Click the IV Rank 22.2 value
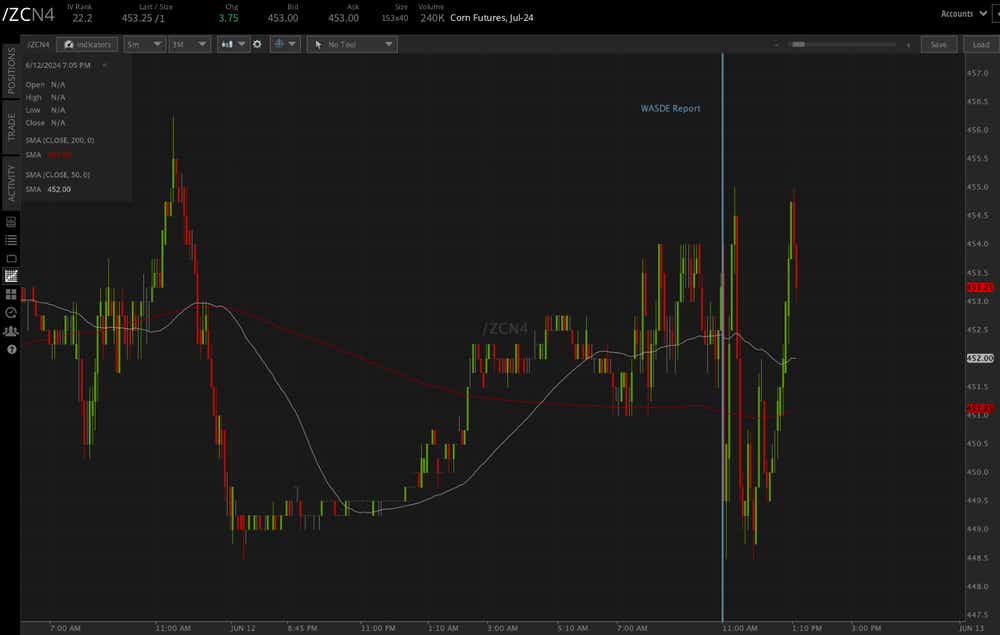Image resolution: width=1000 pixels, height=635 pixels. [x=82, y=18]
